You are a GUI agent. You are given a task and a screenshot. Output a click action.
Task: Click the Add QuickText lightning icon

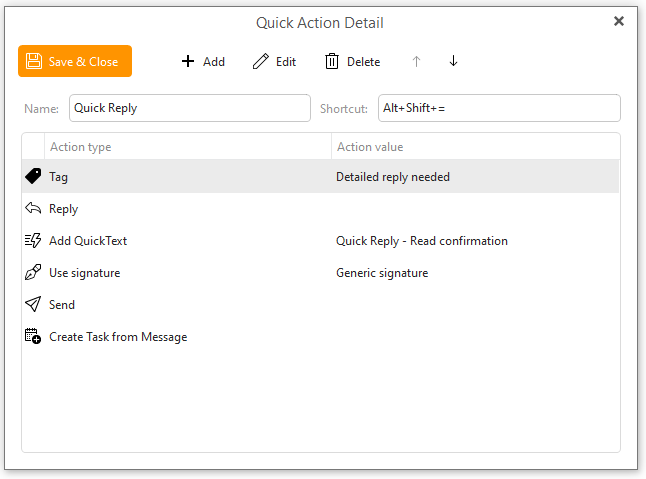[33, 241]
